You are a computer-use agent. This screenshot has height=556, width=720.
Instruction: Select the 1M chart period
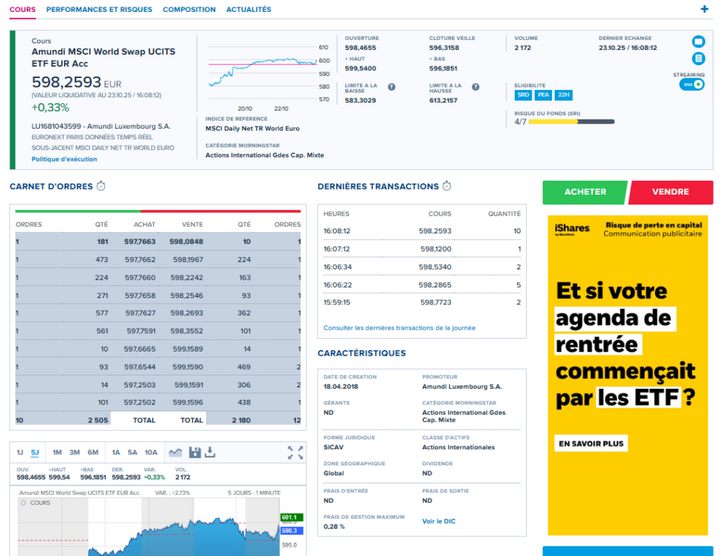(x=57, y=453)
